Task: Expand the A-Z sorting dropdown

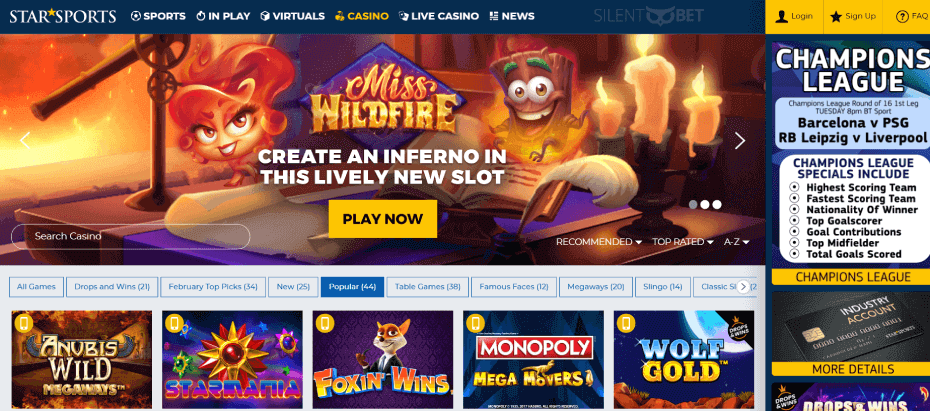Action: point(737,242)
